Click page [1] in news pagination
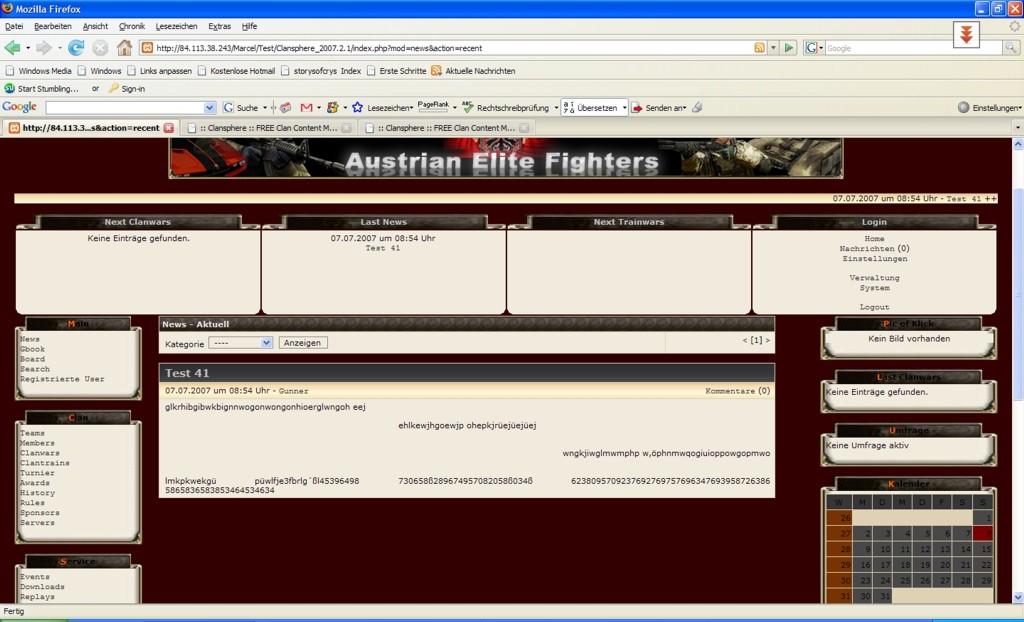1024x622 pixels. pos(756,340)
